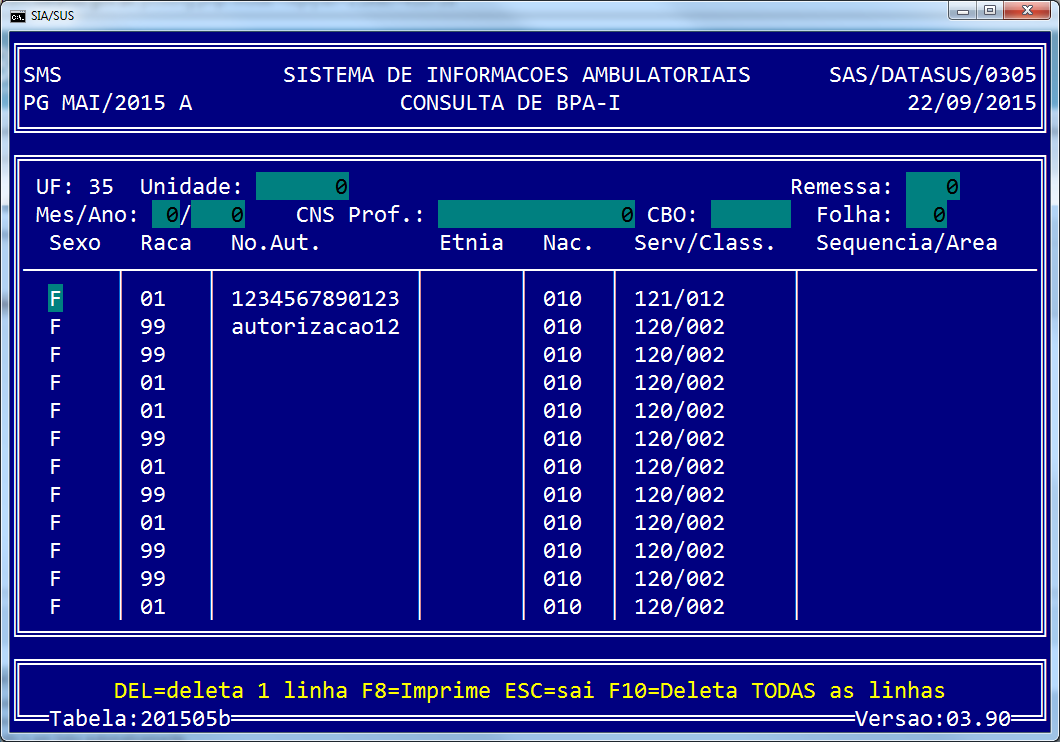Maximize the SIA/SUS console window
The image size is (1060, 742).
990,11
